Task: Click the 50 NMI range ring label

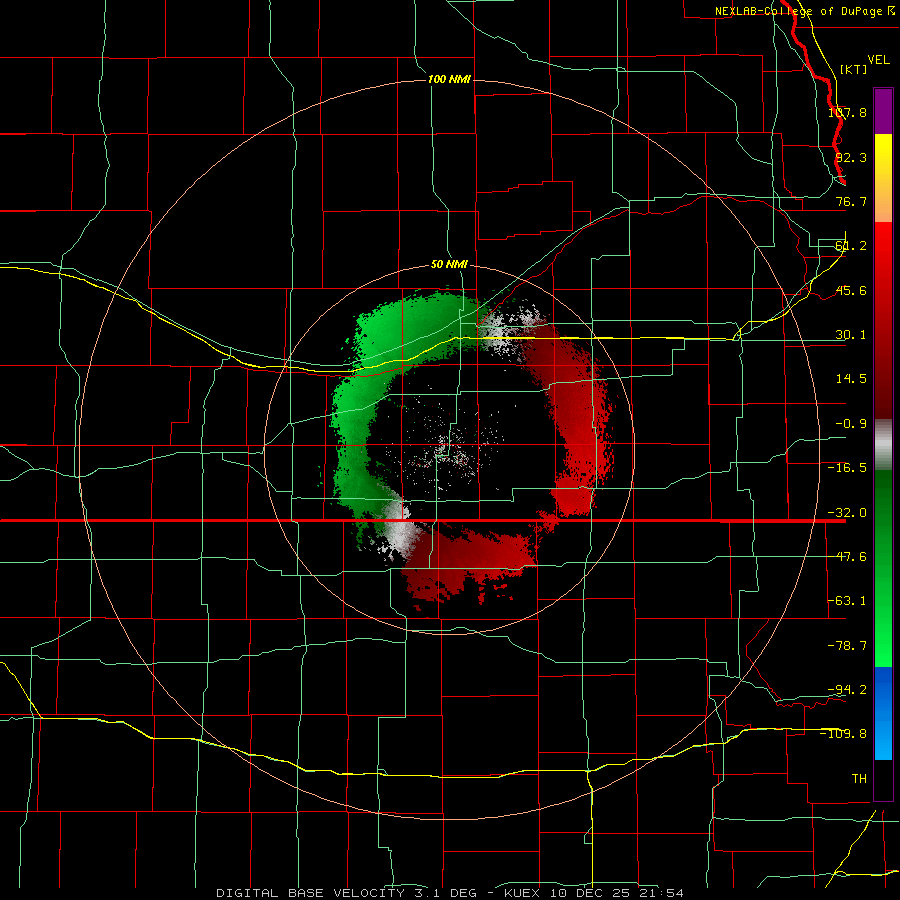Action: 449,264
